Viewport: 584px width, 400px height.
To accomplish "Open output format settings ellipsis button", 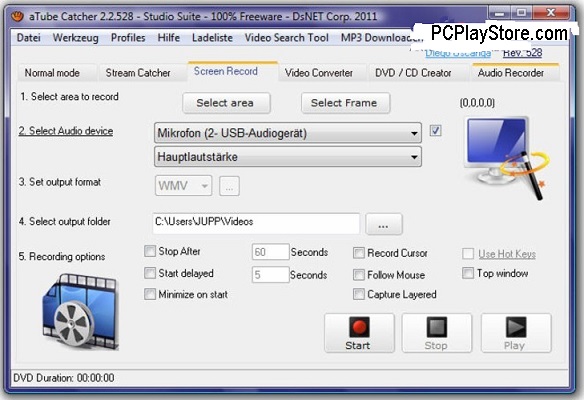I will pyautogui.click(x=229, y=186).
